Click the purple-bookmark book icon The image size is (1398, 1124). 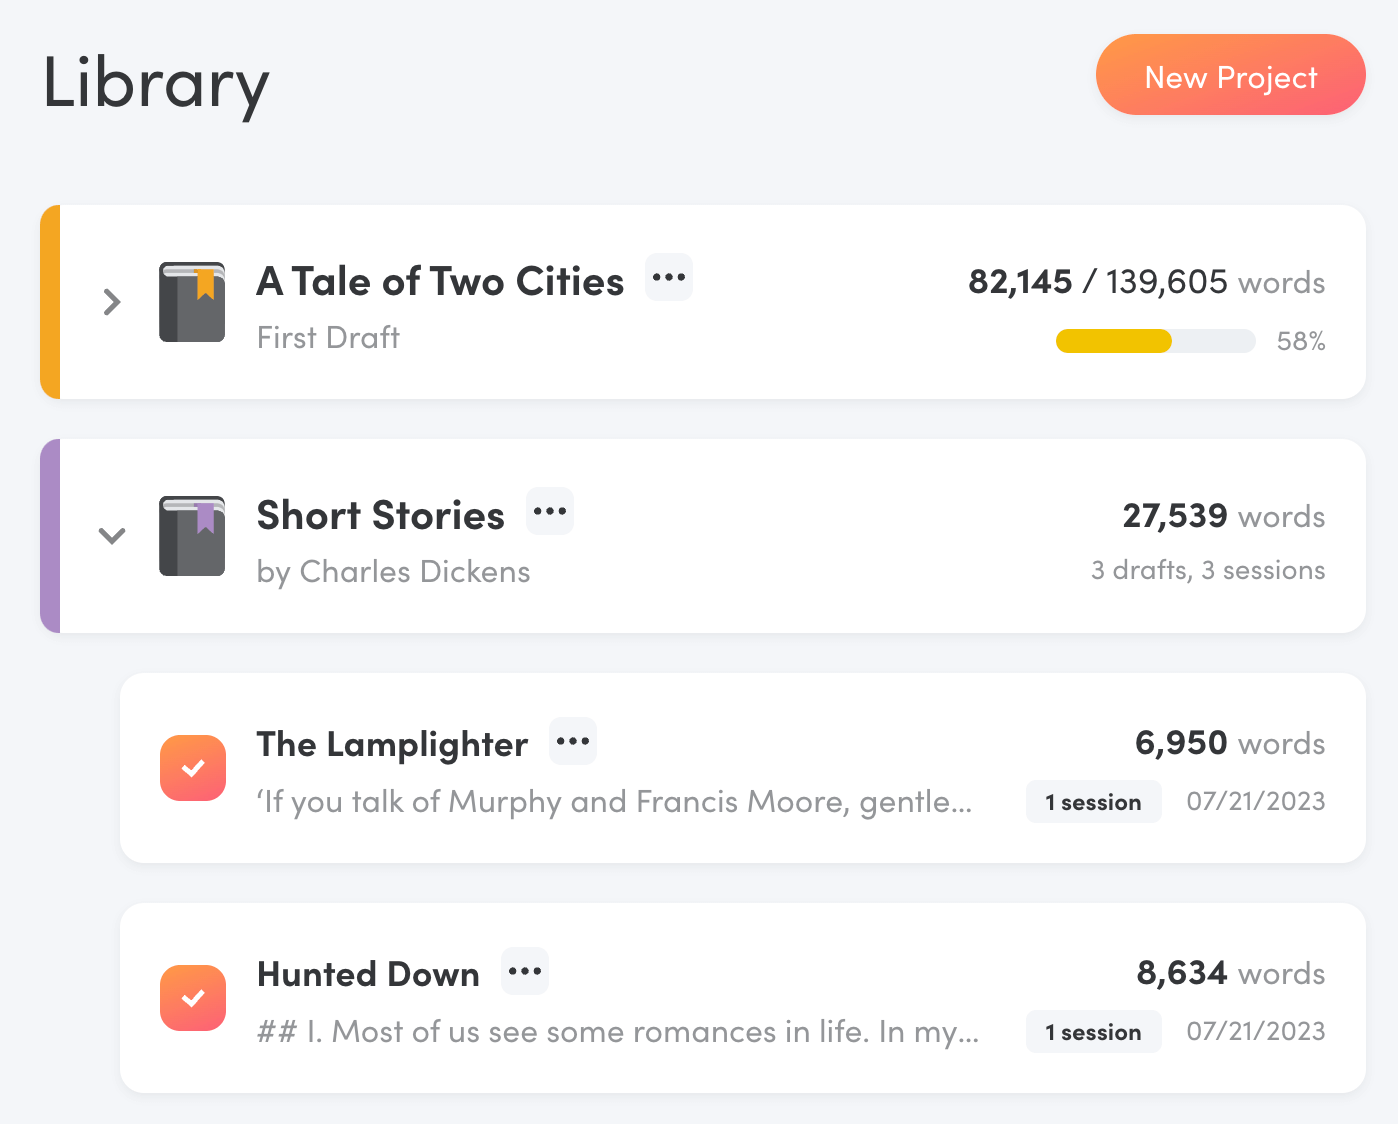pyautogui.click(x=192, y=536)
